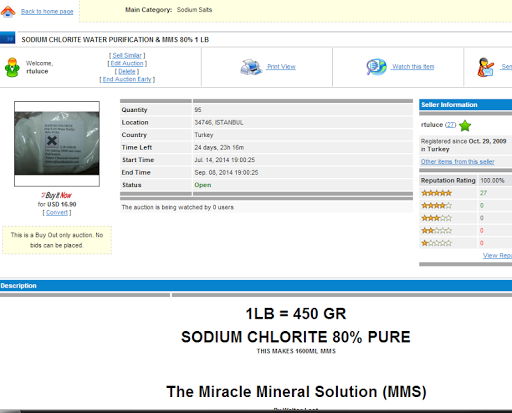
Task: Click the product photo thumbnail
Action: (57, 144)
